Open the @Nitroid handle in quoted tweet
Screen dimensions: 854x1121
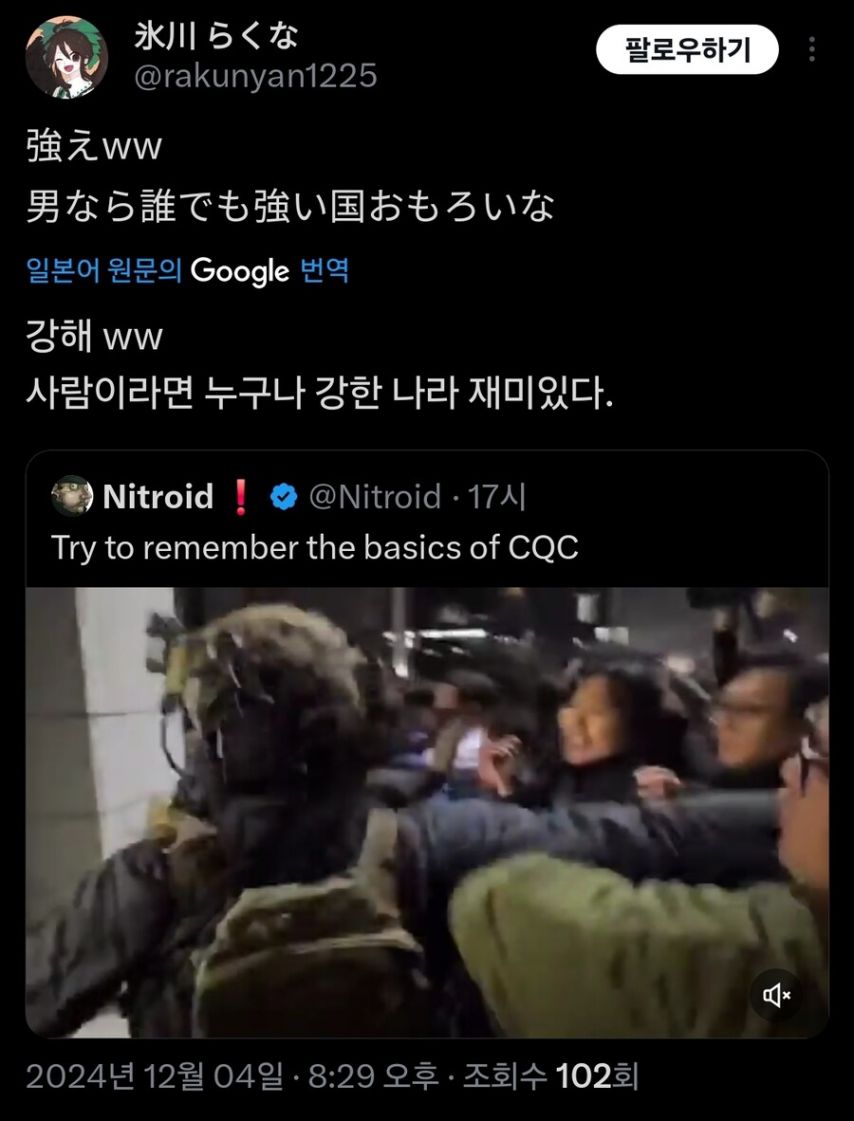(374, 497)
